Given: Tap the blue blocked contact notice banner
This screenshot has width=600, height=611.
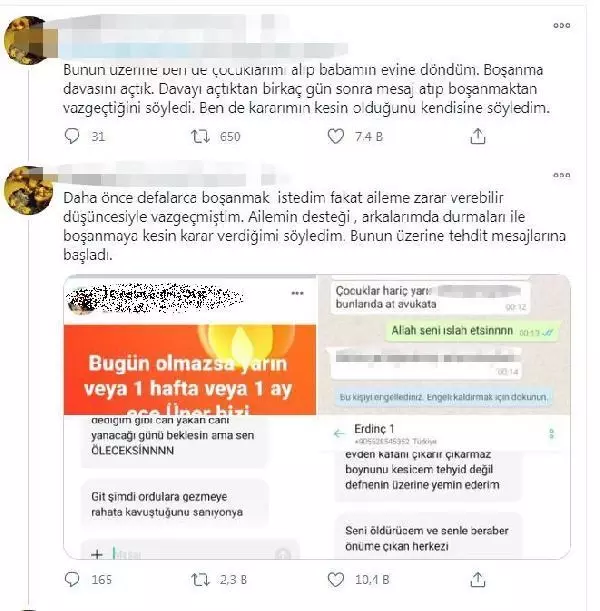Looking at the screenshot, I should click(443, 397).
